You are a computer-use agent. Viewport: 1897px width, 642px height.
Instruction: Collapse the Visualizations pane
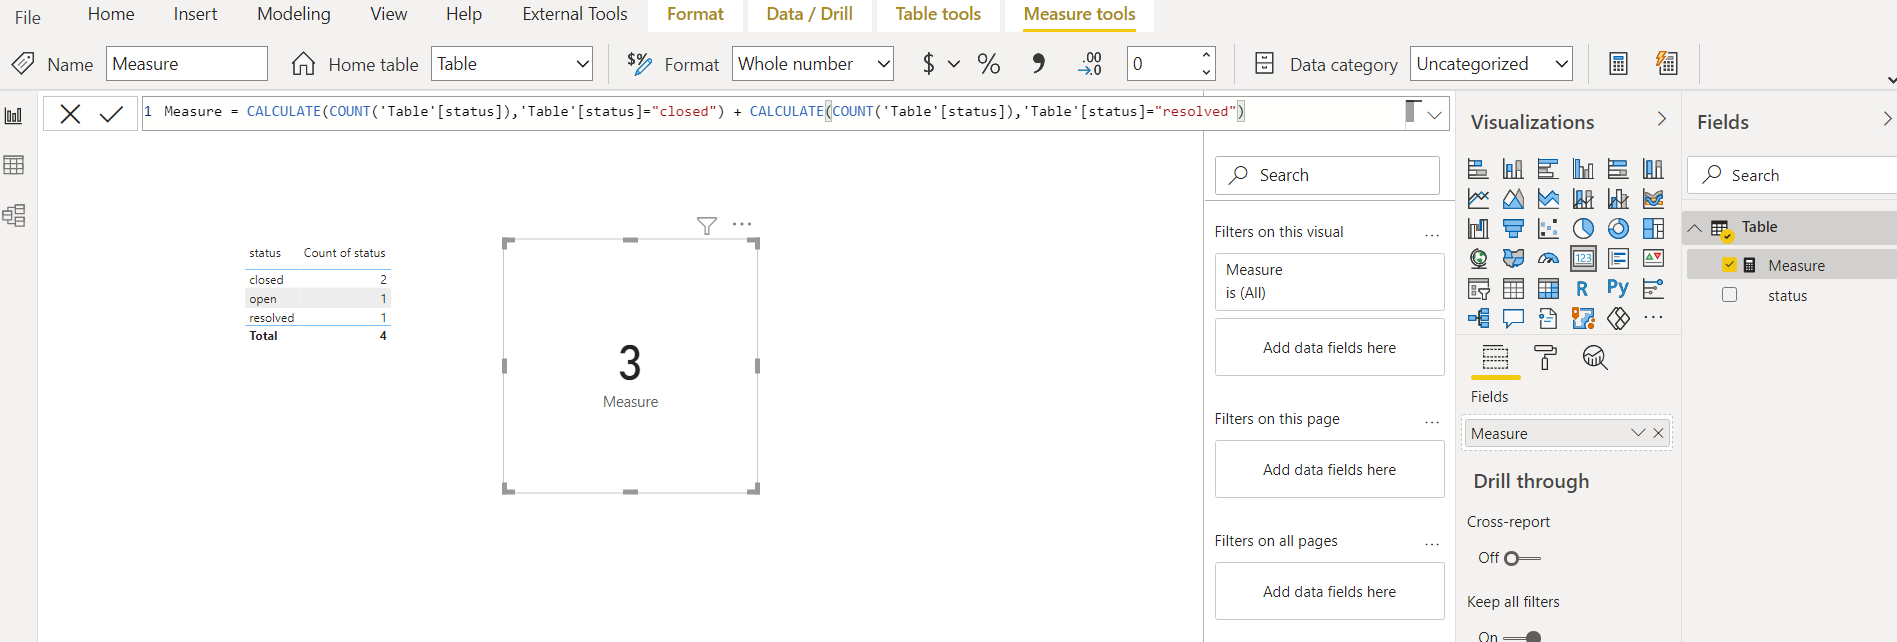1661,119
